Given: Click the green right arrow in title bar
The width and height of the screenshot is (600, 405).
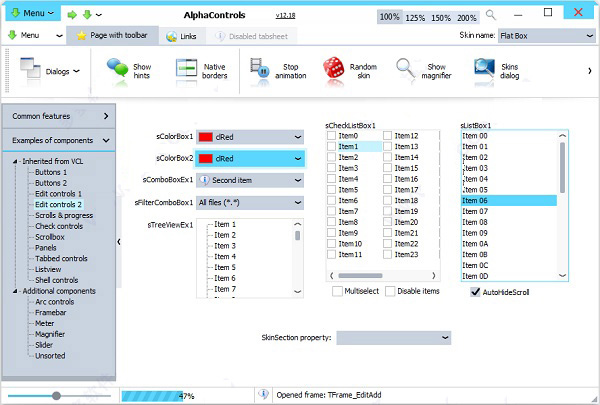Looking at the screenshot, I should click(x=72, y=15).
